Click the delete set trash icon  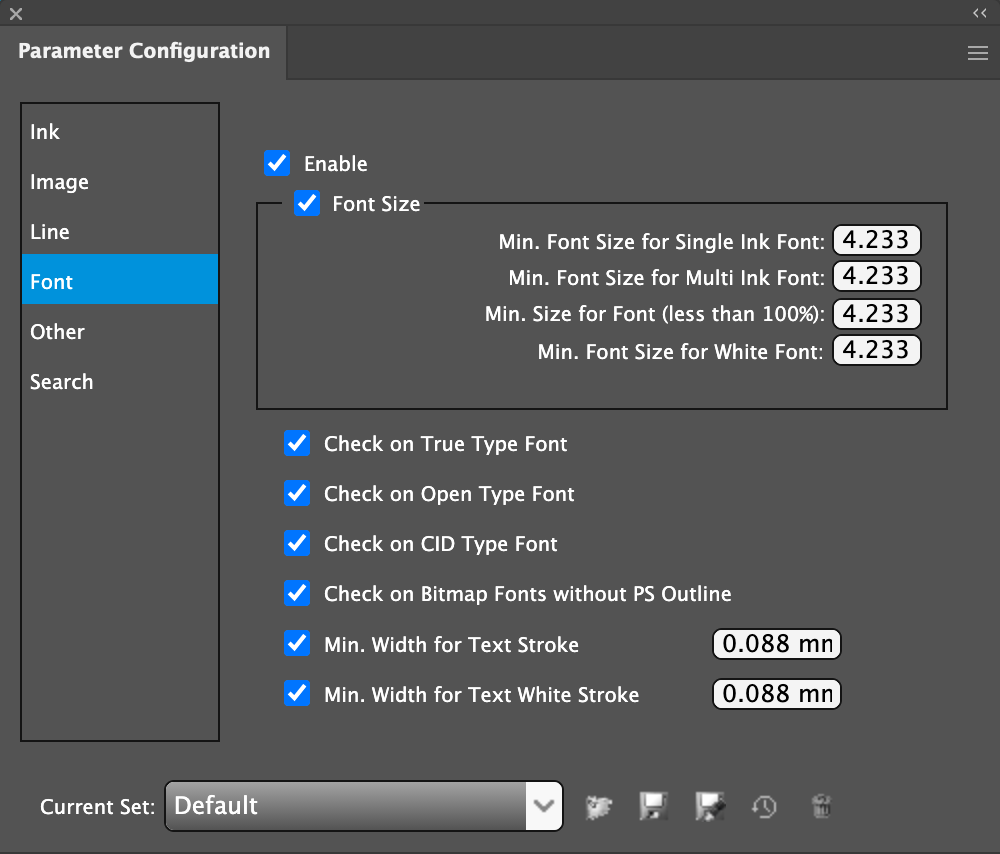click(821, 806)
